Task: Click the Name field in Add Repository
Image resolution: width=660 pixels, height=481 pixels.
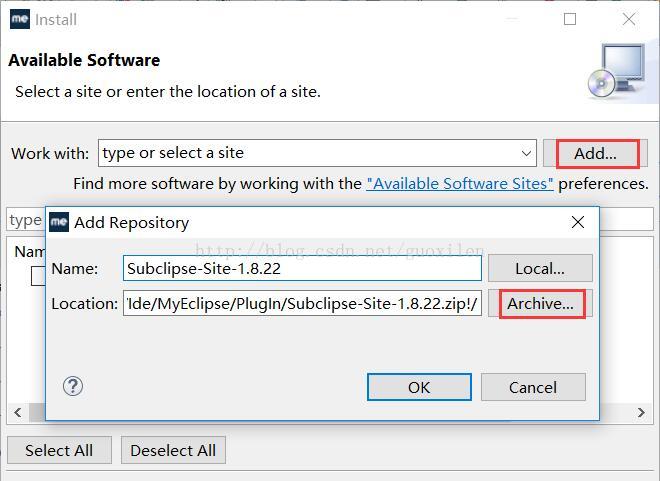Action: (302, 268)
